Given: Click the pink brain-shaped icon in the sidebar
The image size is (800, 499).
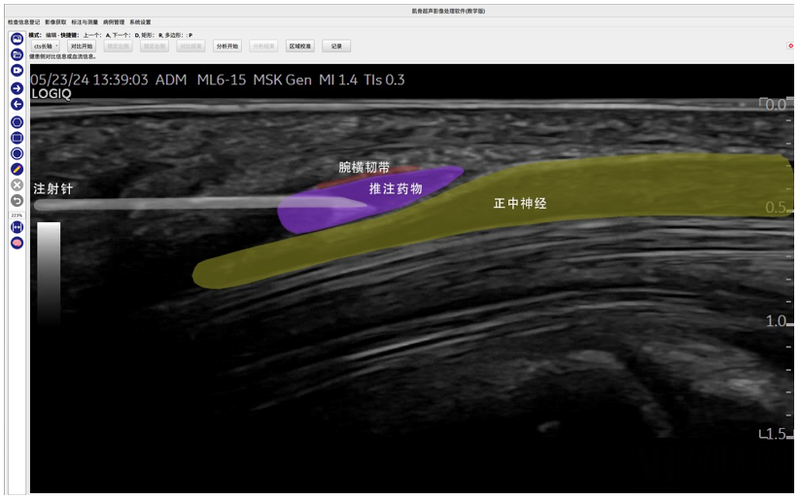Looking at the screenshot, I should (x=17, y=243).
